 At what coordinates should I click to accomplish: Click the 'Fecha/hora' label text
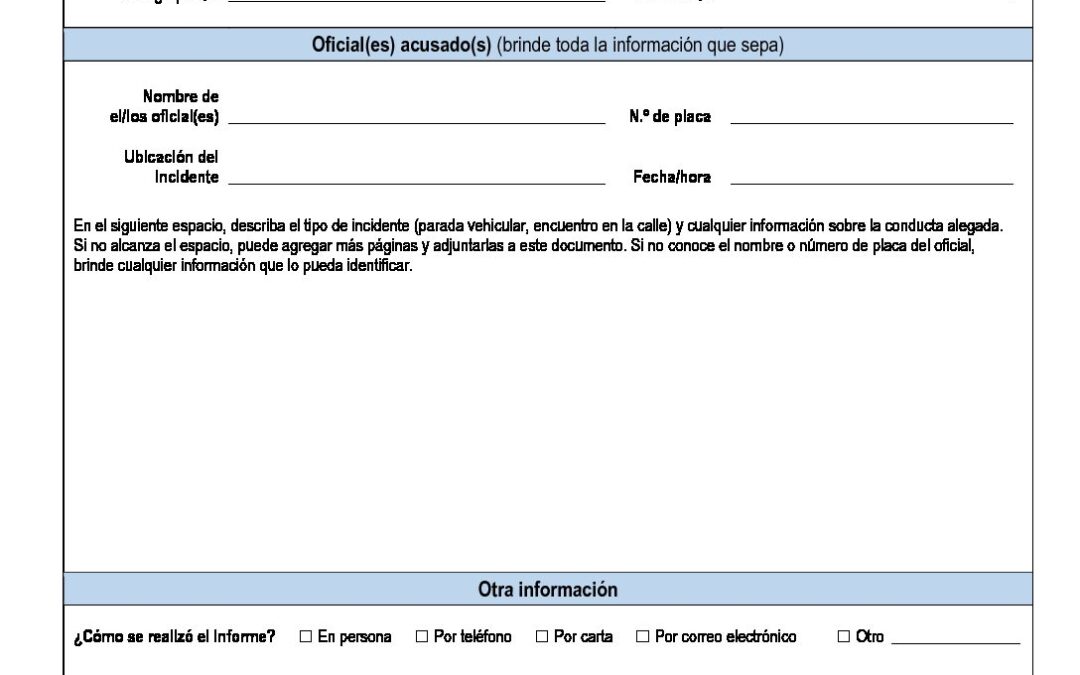pyautogui.click(x=672, y=178)
